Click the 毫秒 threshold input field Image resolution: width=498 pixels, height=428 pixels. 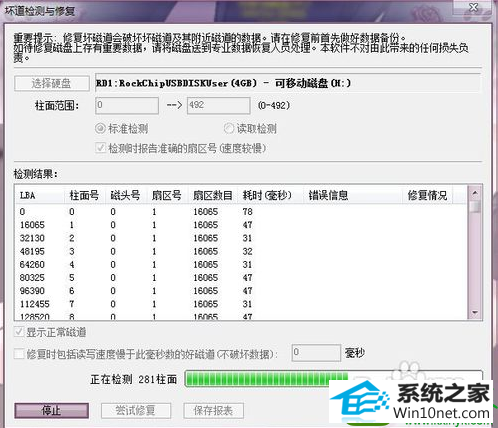tap(316, 353)
